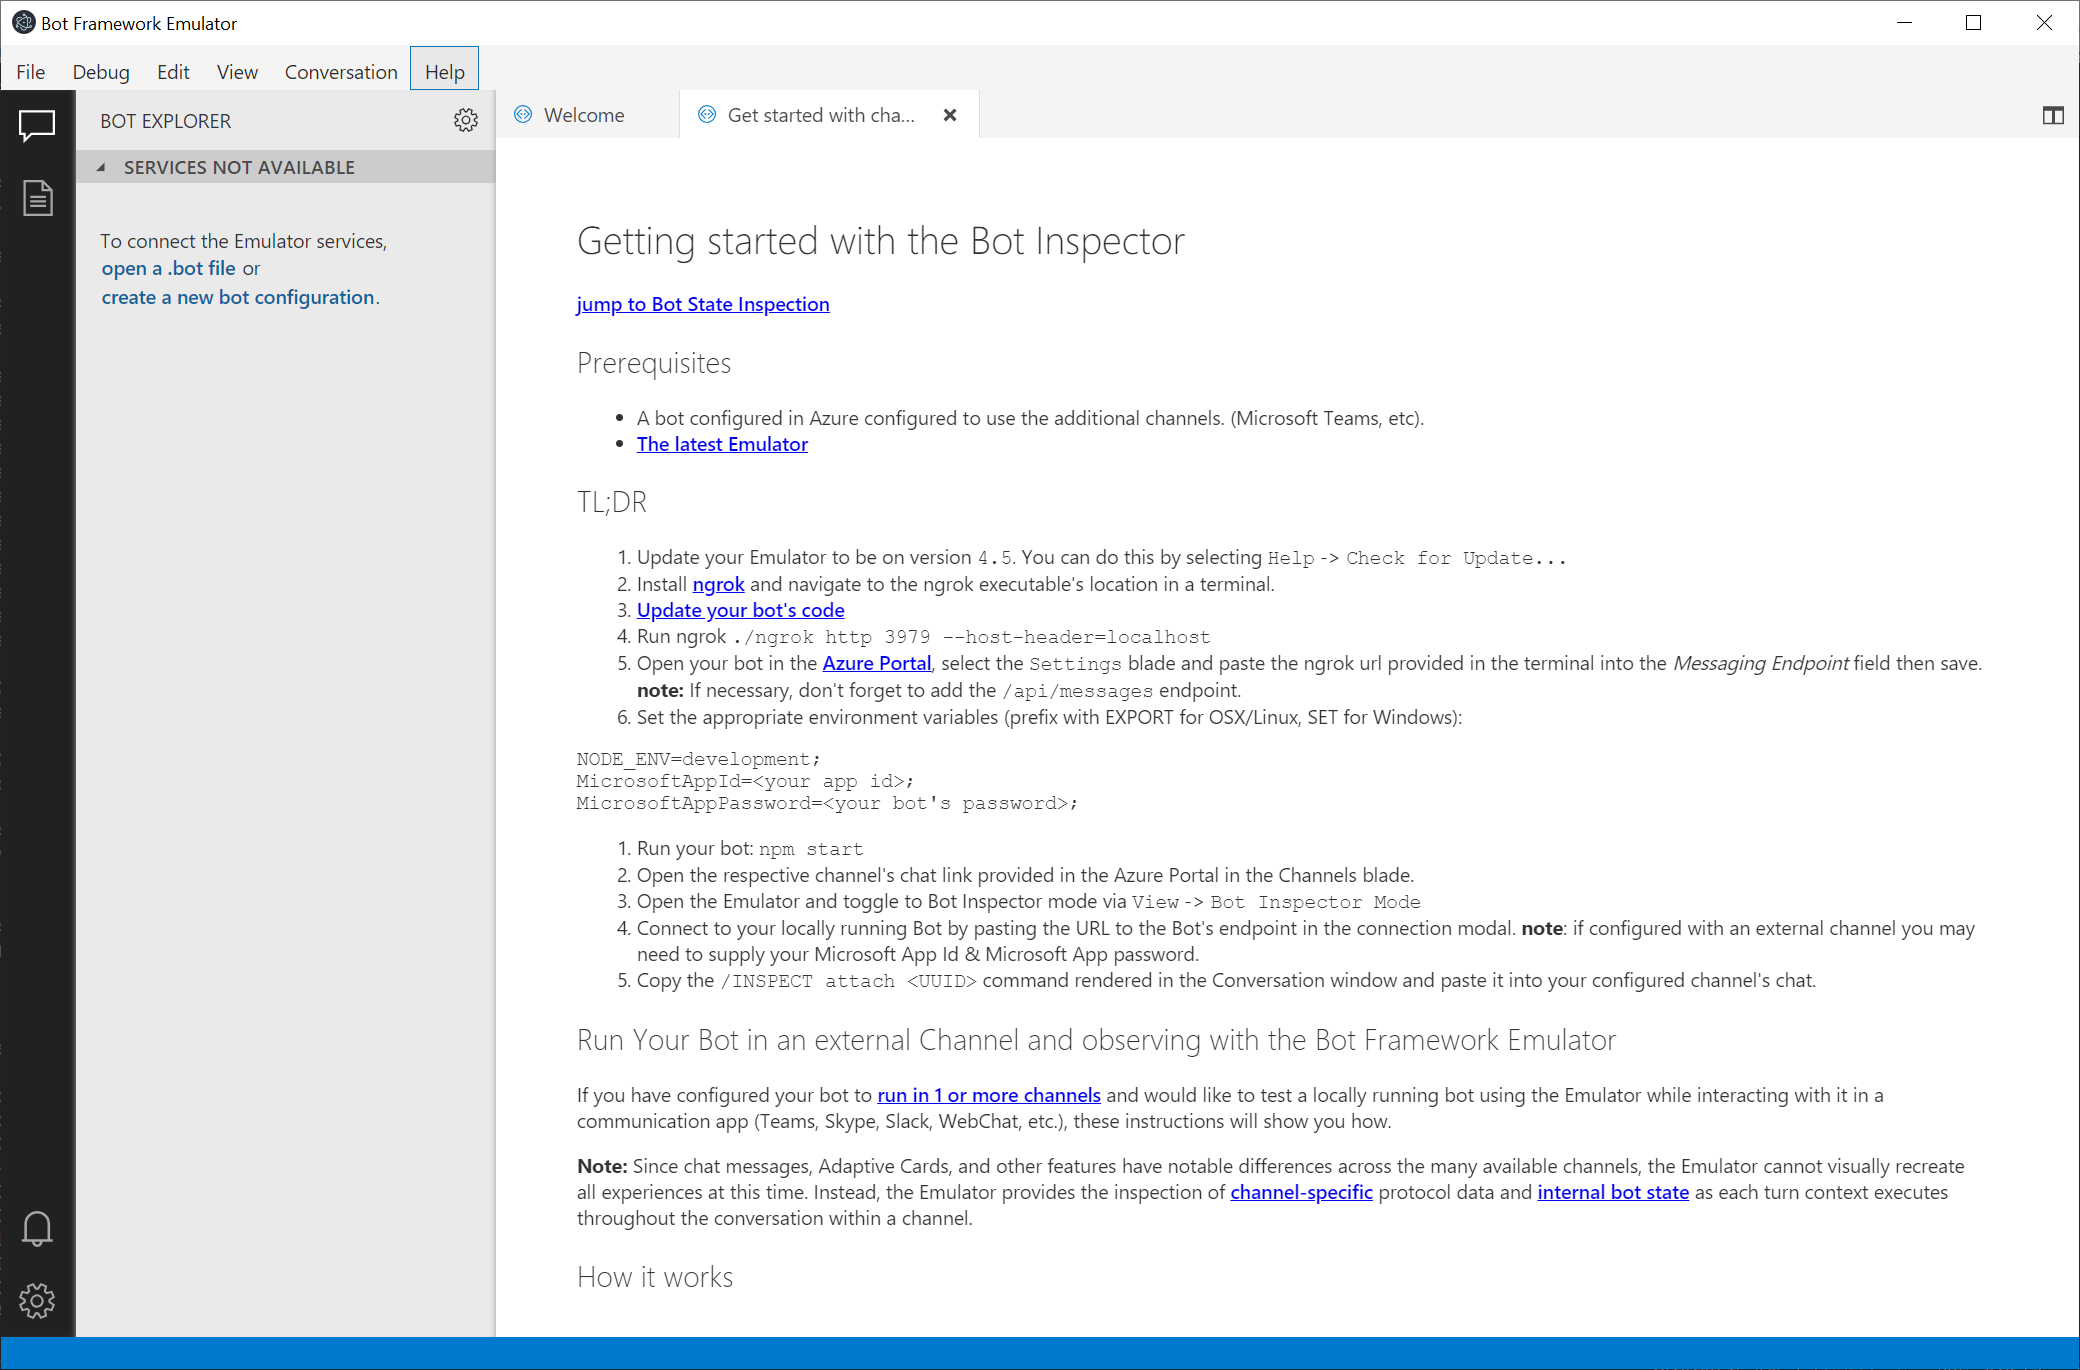Click the How it works heading

coord(655,1277)
